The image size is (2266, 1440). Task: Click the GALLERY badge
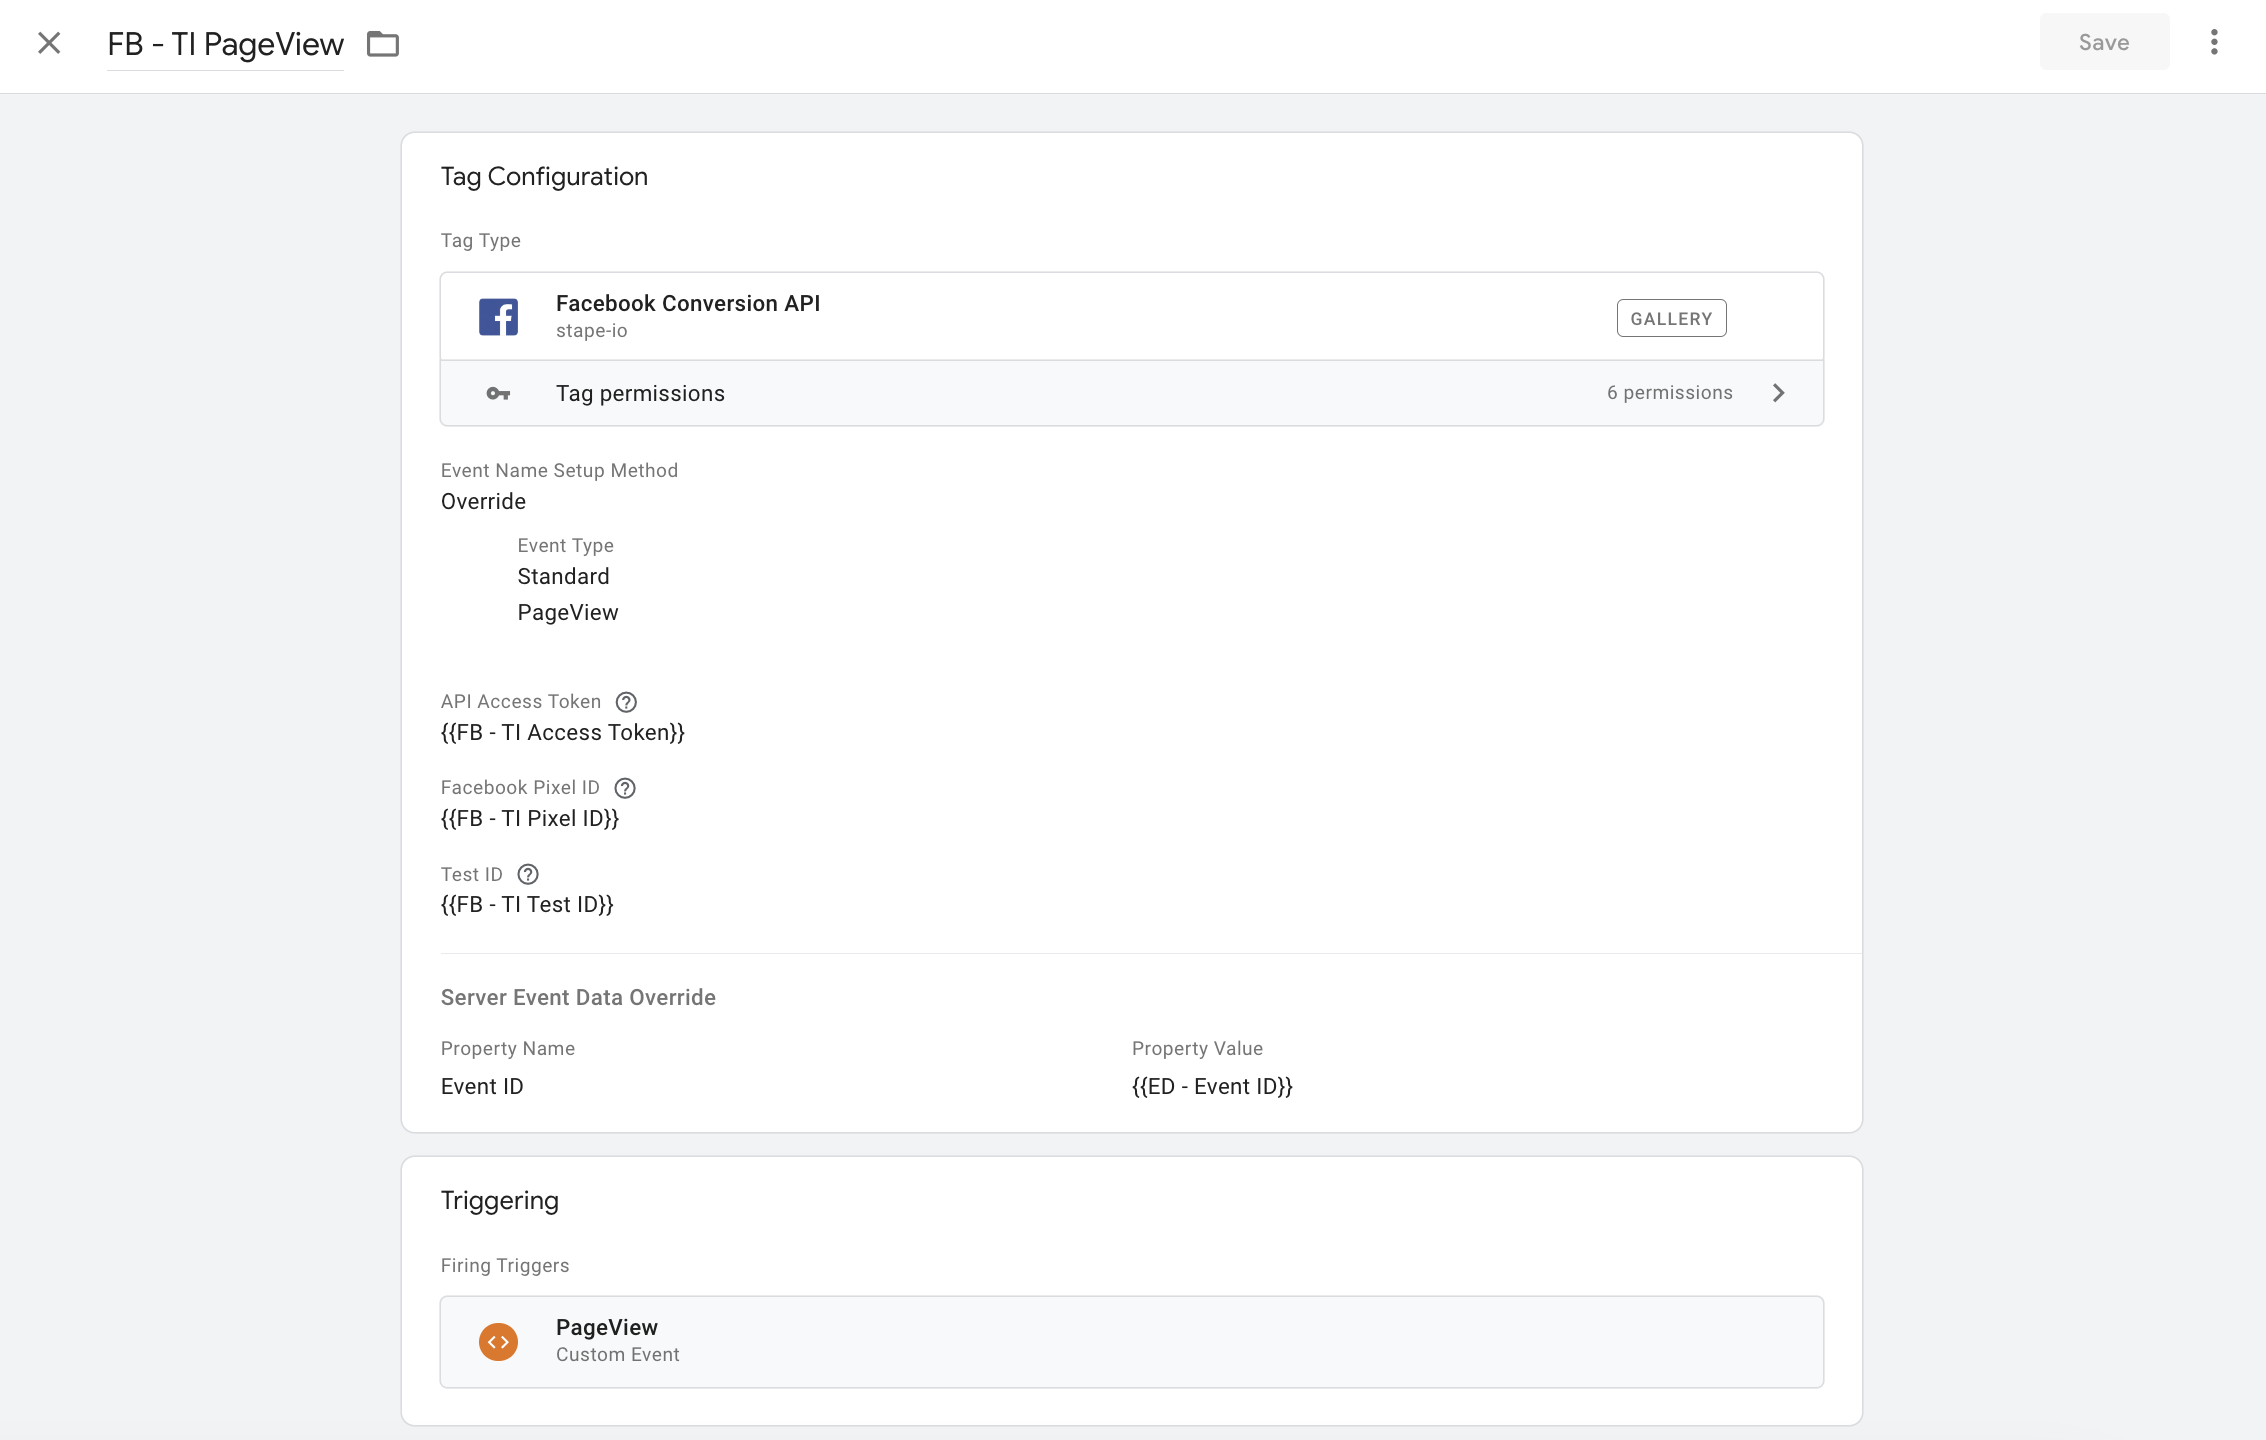tap(1671, 318)
